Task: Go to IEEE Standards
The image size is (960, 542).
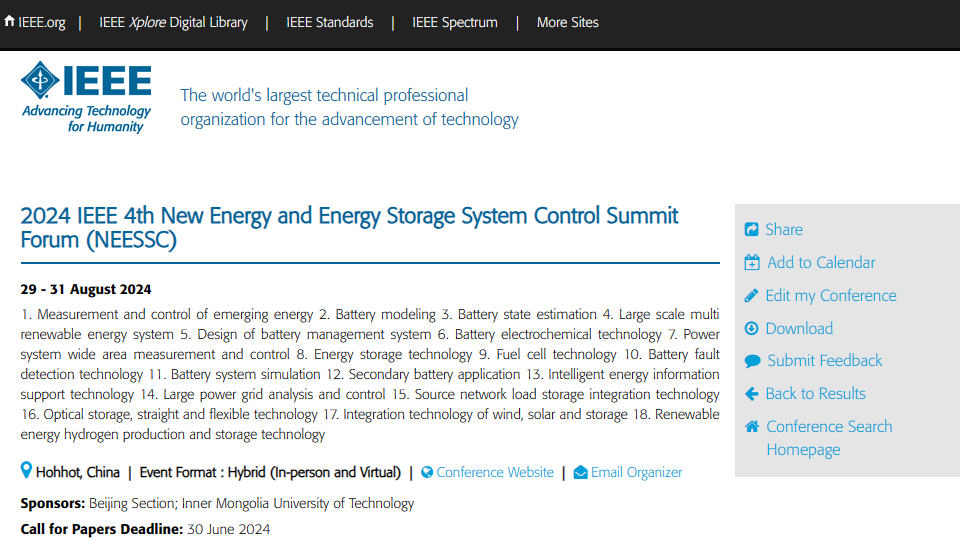Action: [x=329, y=22]
